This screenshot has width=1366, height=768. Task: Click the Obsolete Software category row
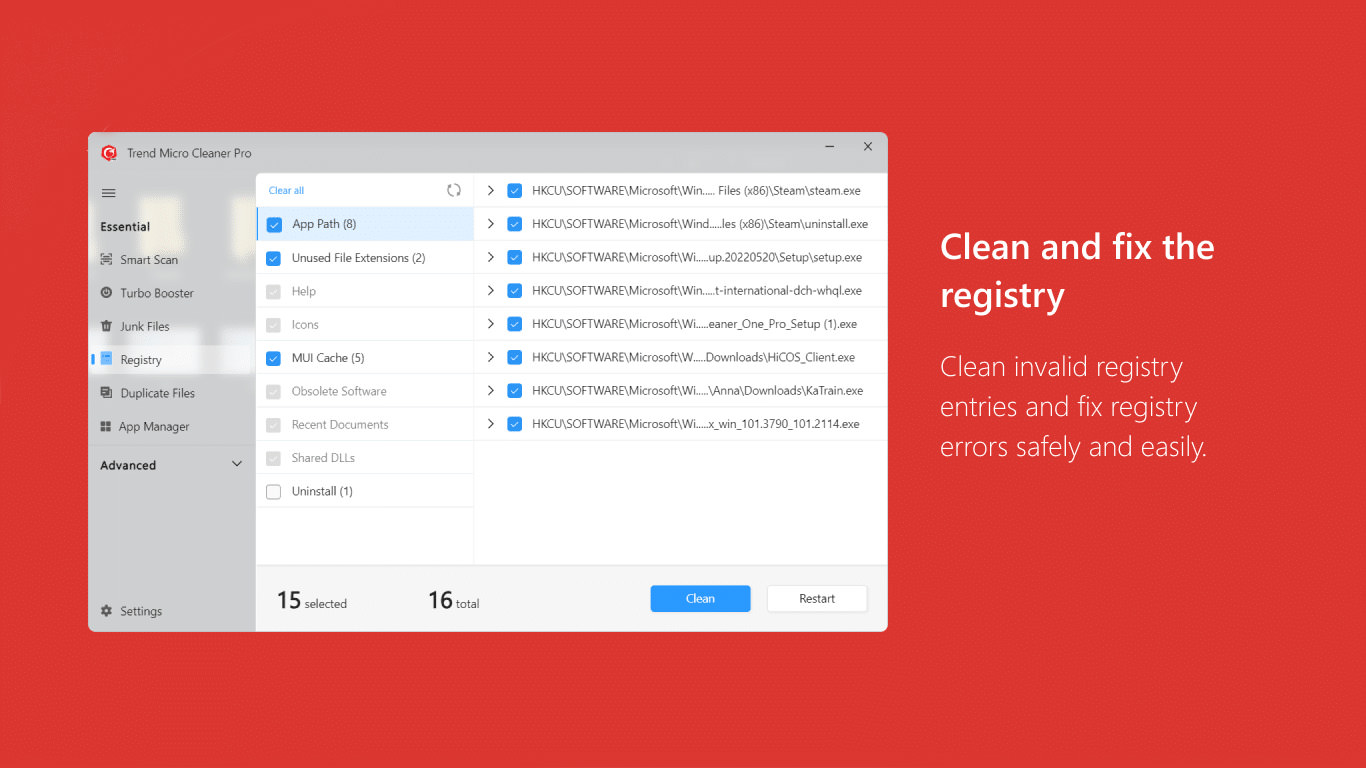(x=365, y=391)
